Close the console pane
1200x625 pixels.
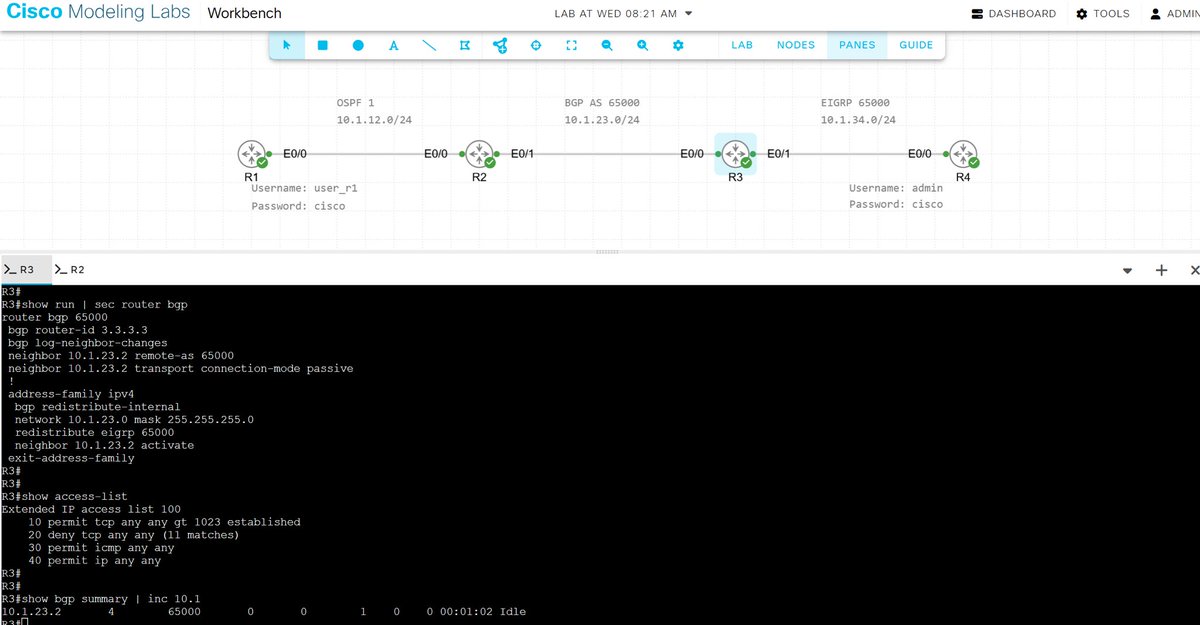point(1194,270)
